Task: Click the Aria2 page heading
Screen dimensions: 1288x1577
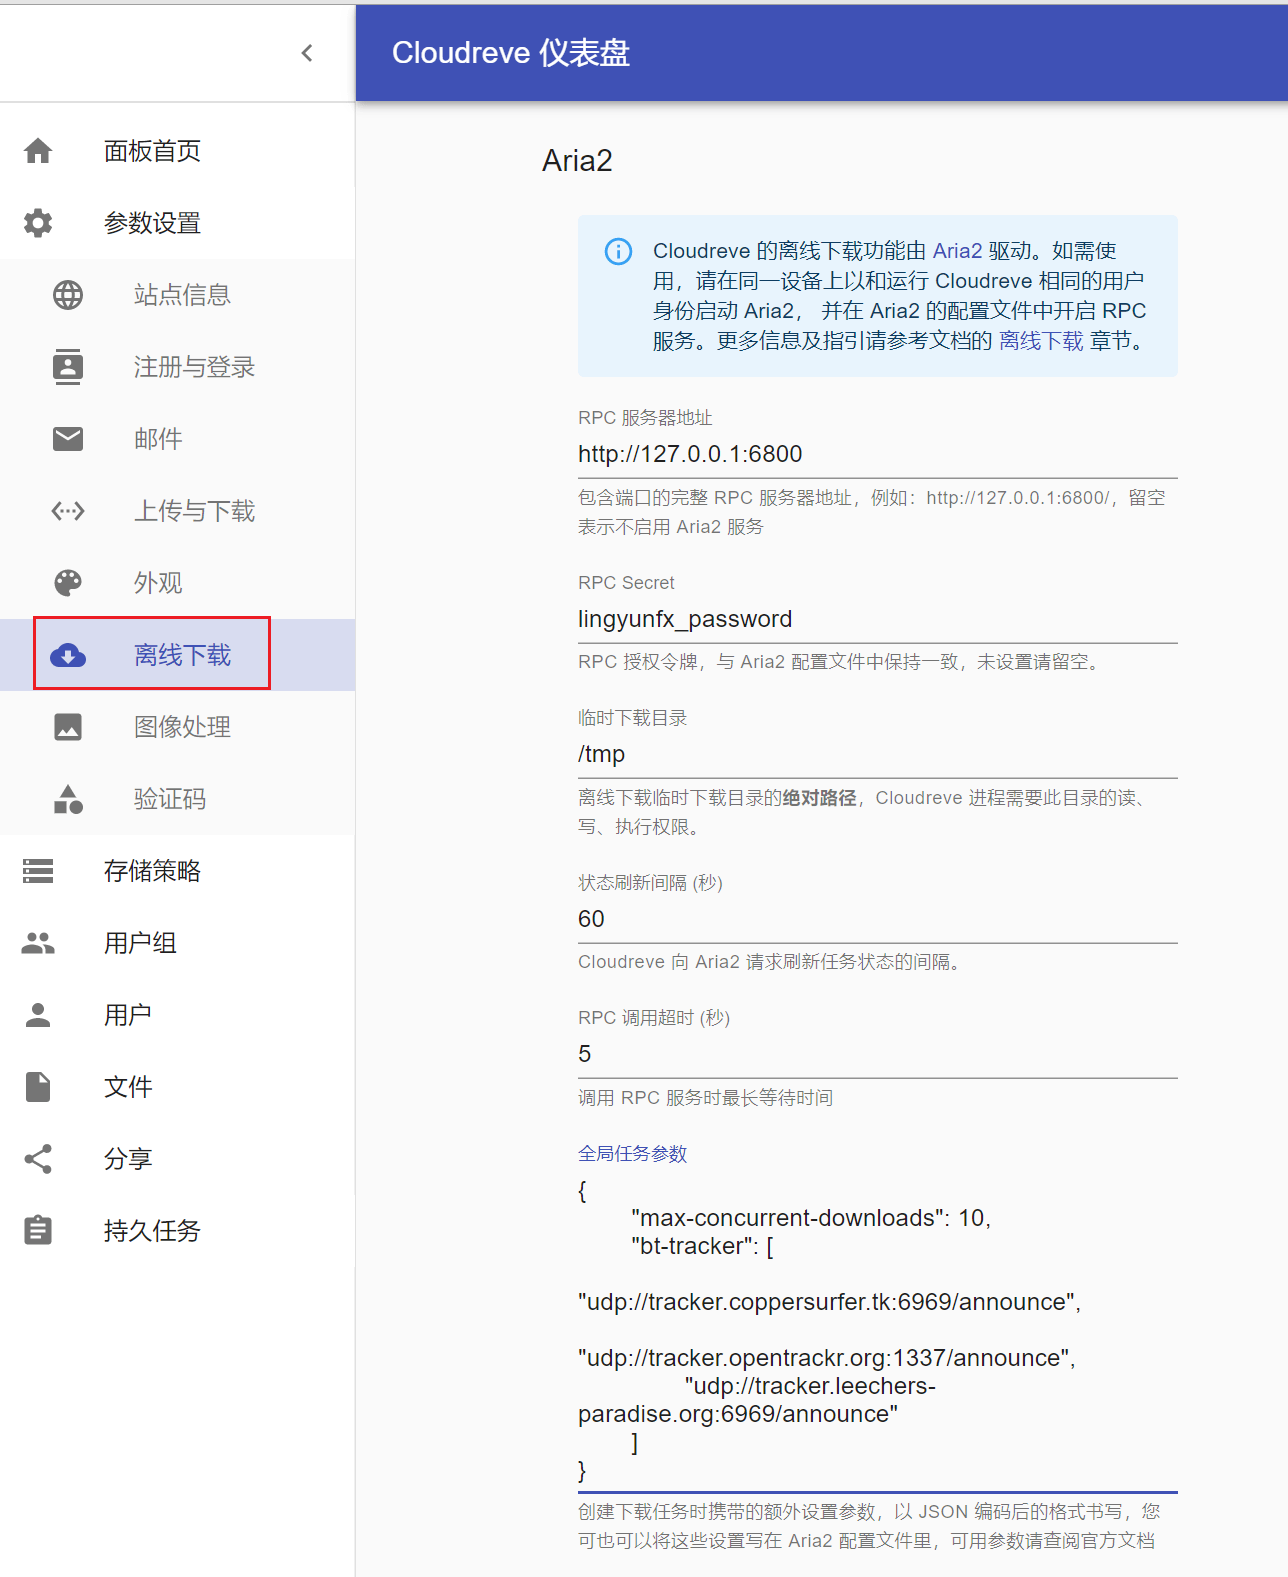Action: tap(577, 161)
